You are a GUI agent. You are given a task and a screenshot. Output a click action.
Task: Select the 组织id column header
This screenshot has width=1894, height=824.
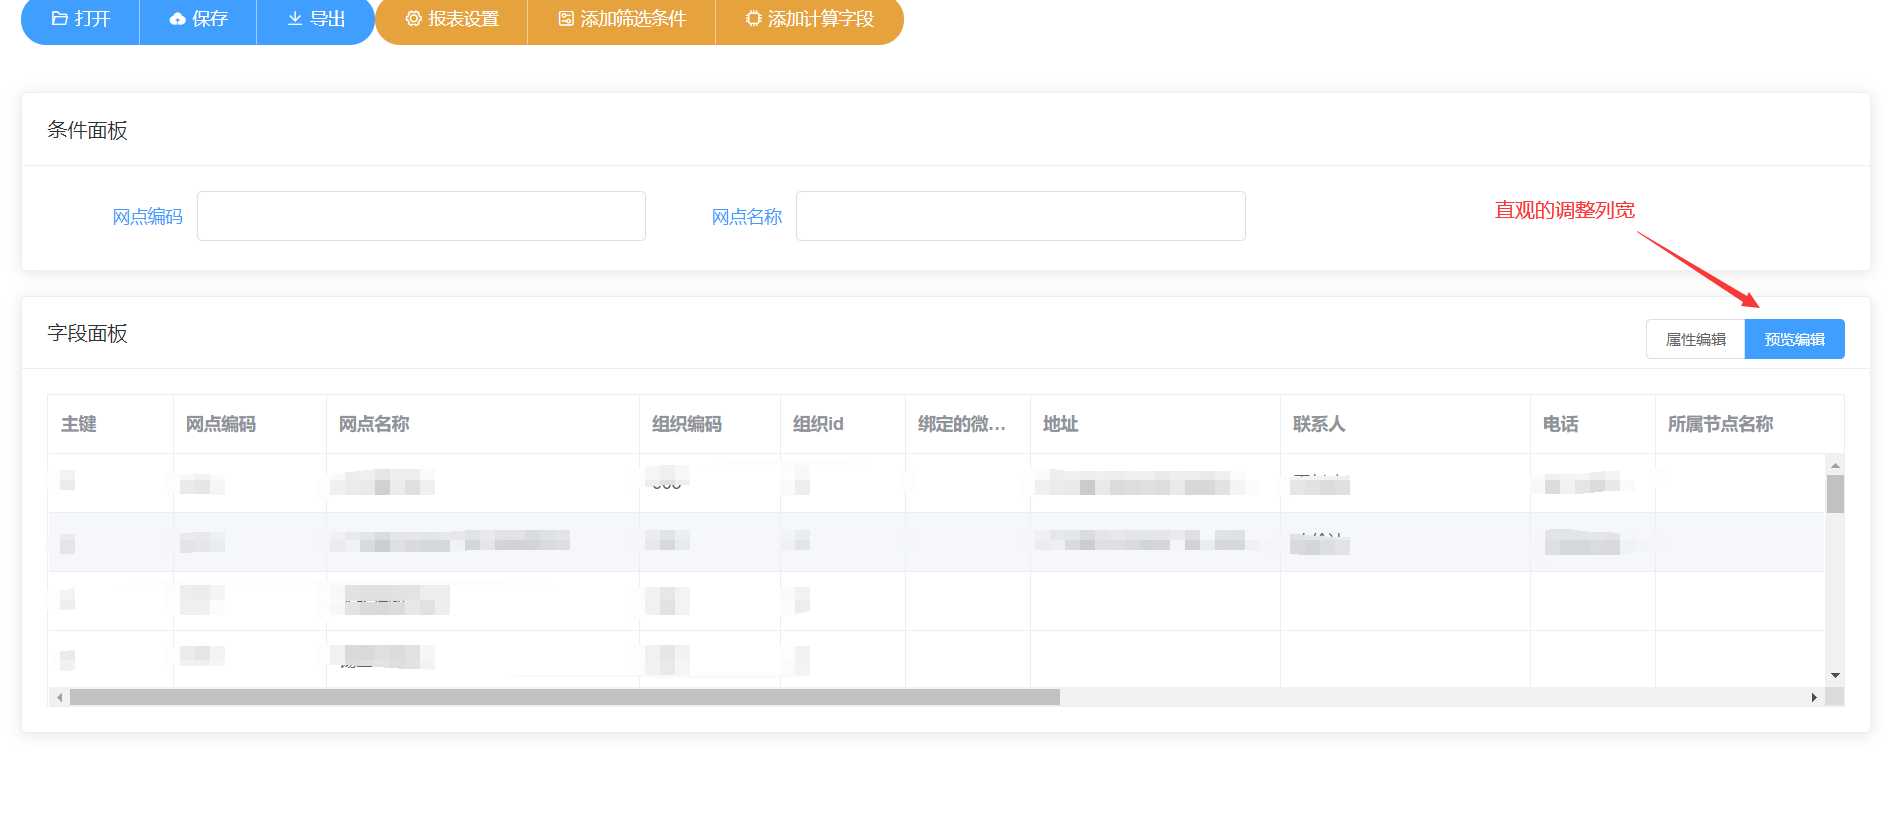point(843,424)
